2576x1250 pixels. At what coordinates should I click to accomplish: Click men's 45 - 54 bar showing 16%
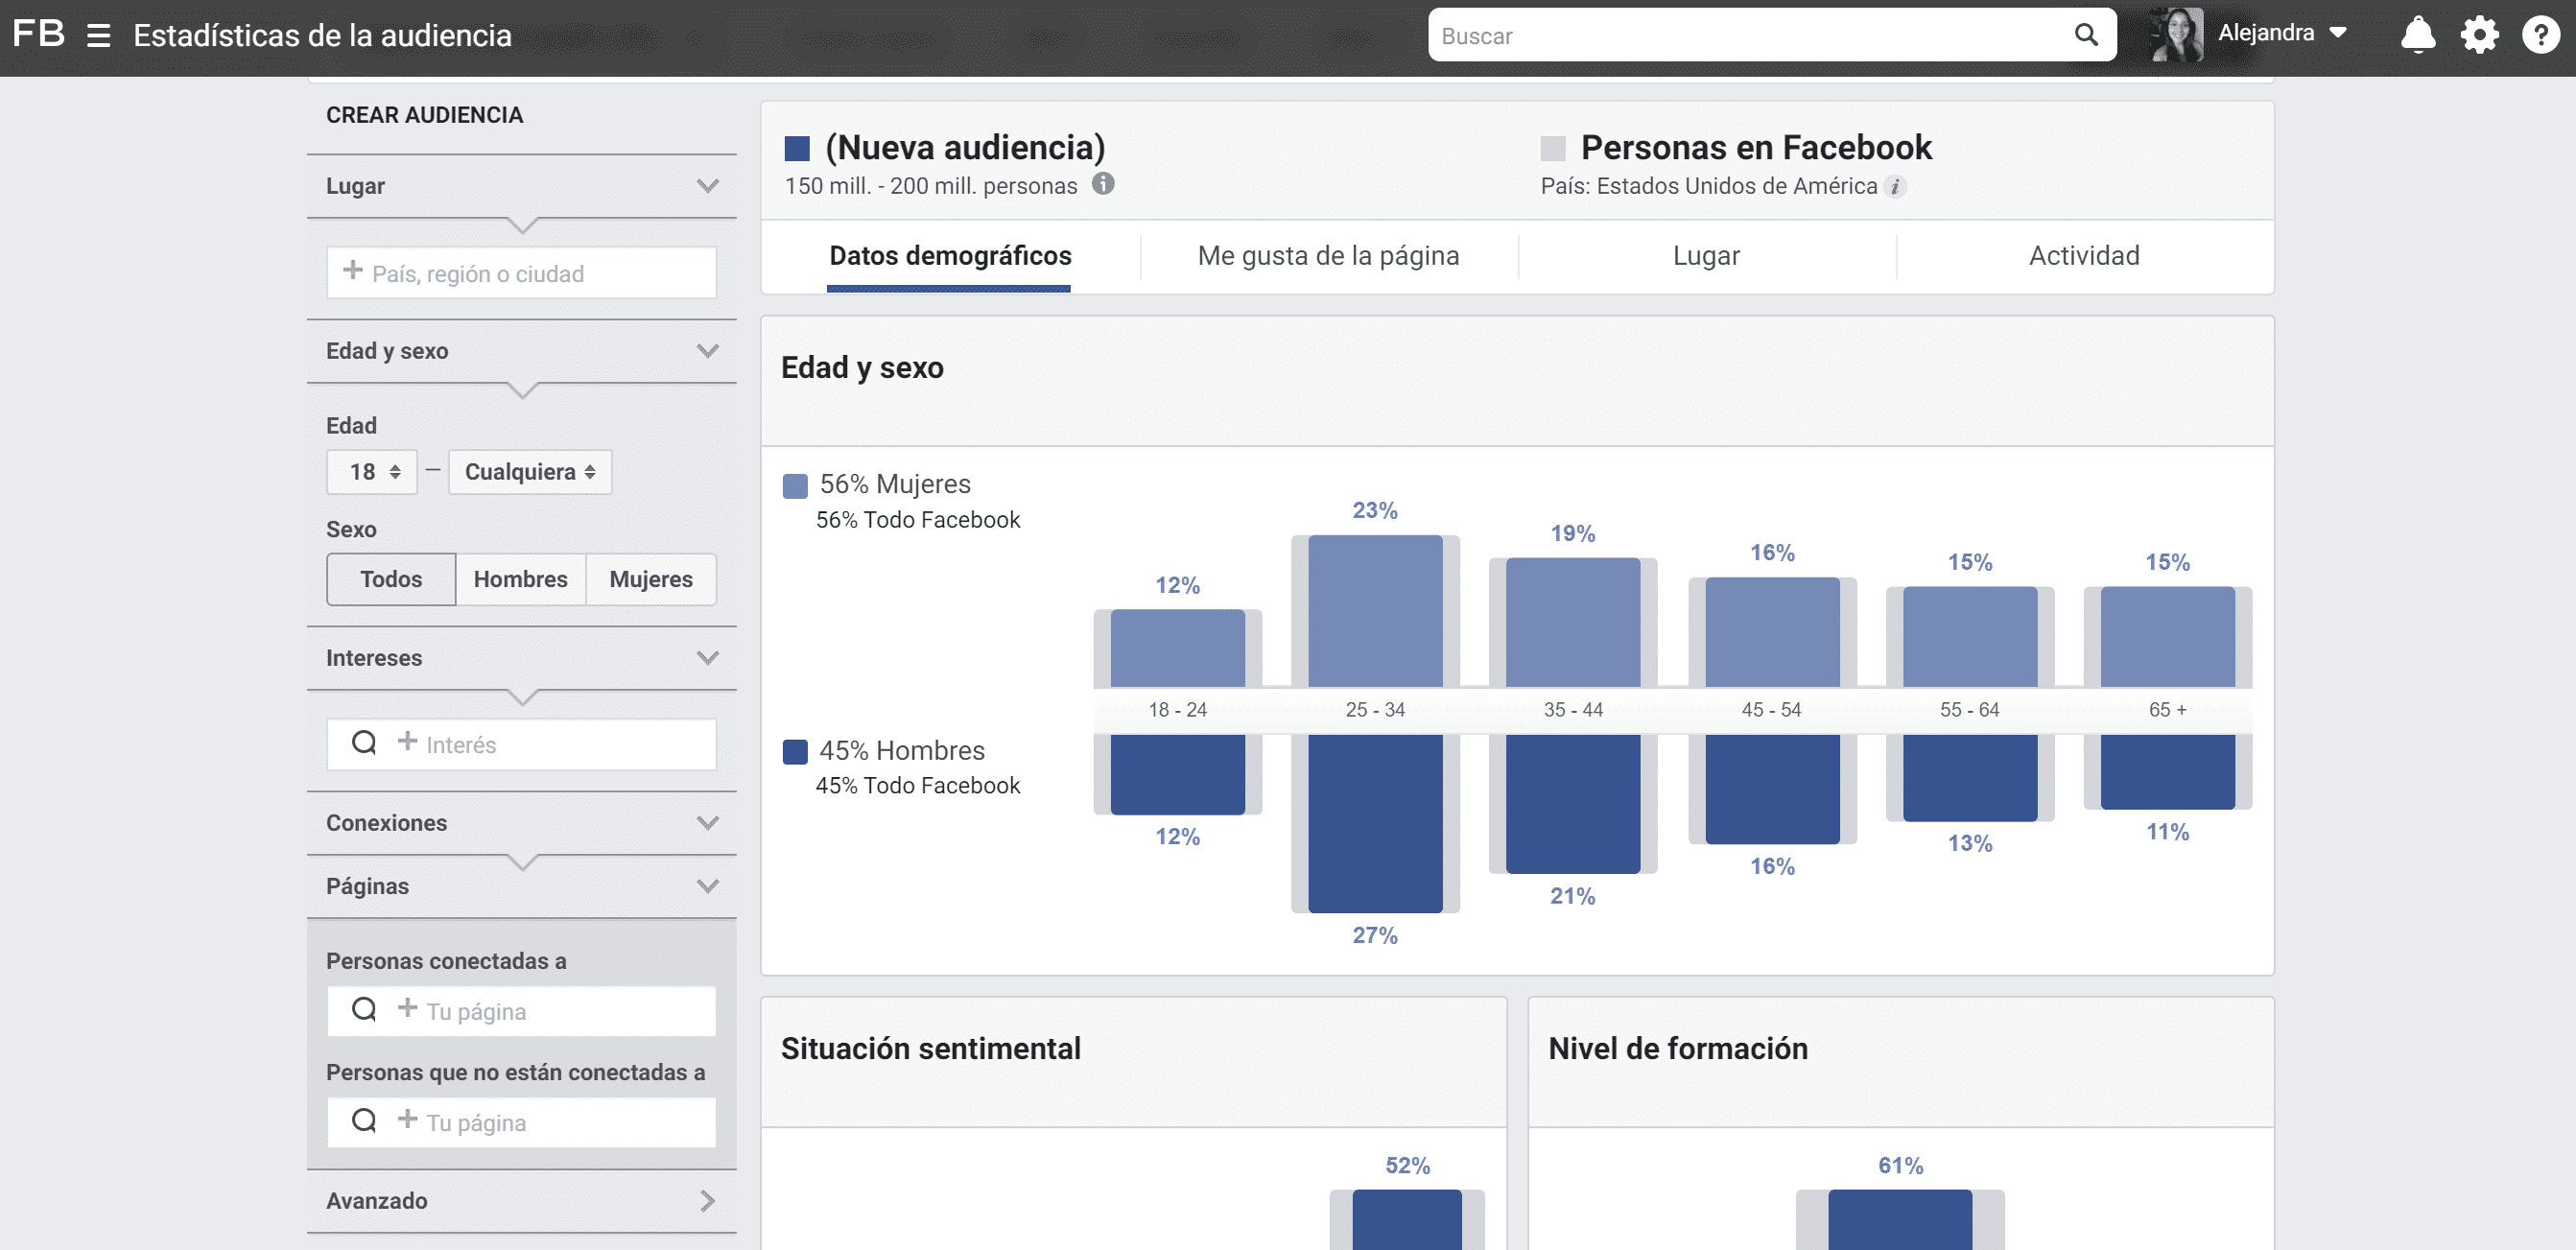click(x=1772, y=789)
